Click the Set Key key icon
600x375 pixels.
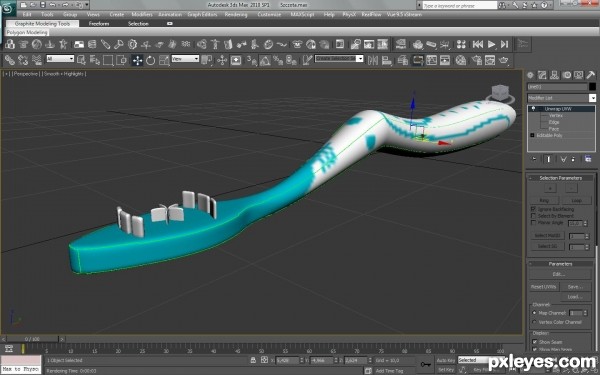[426, 364]
